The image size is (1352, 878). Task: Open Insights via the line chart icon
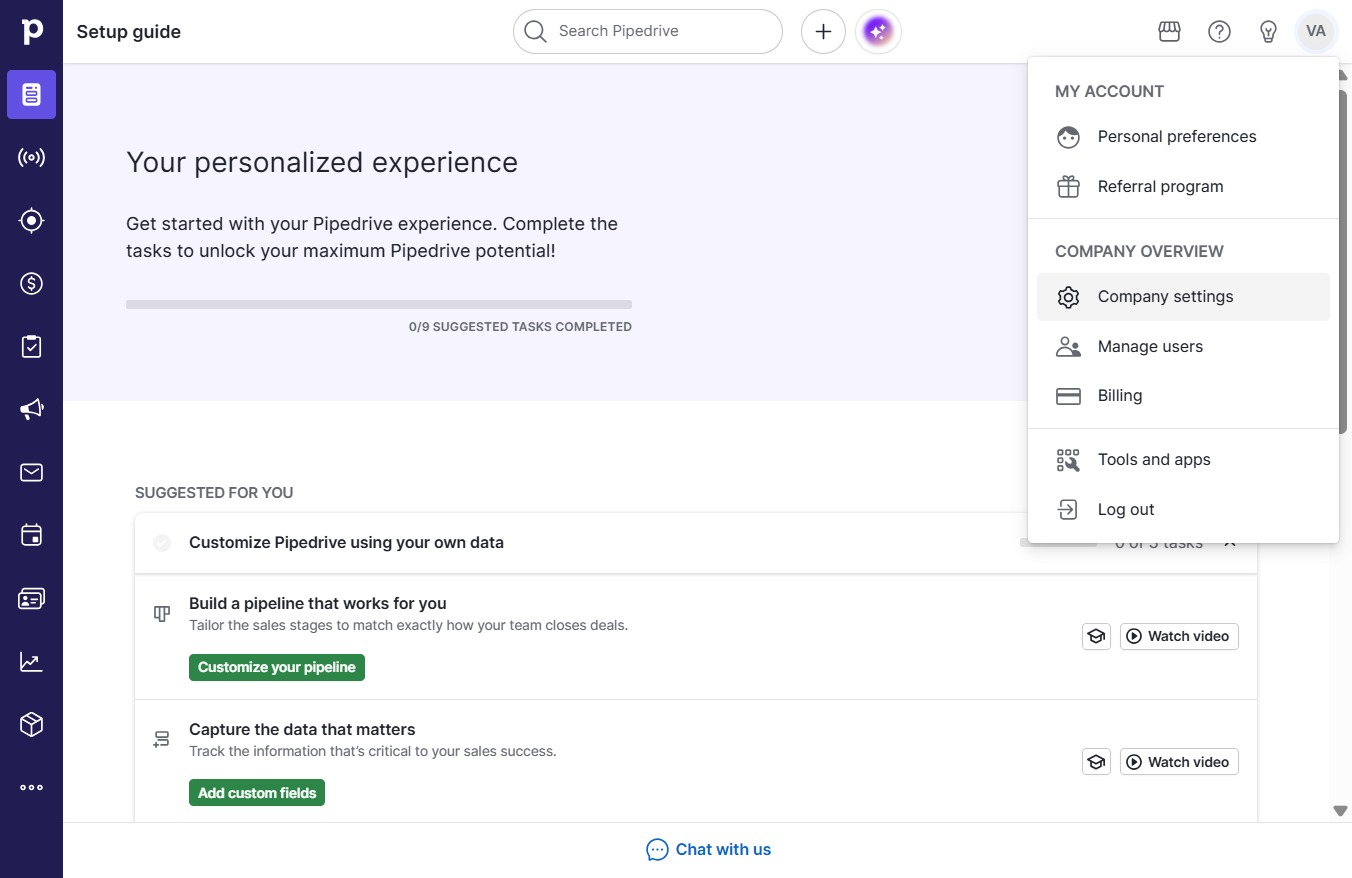point(31,662)
